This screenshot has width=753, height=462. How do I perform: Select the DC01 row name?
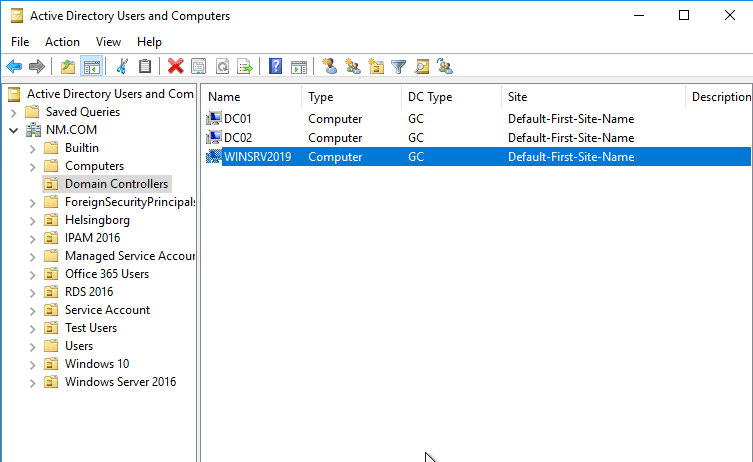[238, 119]
